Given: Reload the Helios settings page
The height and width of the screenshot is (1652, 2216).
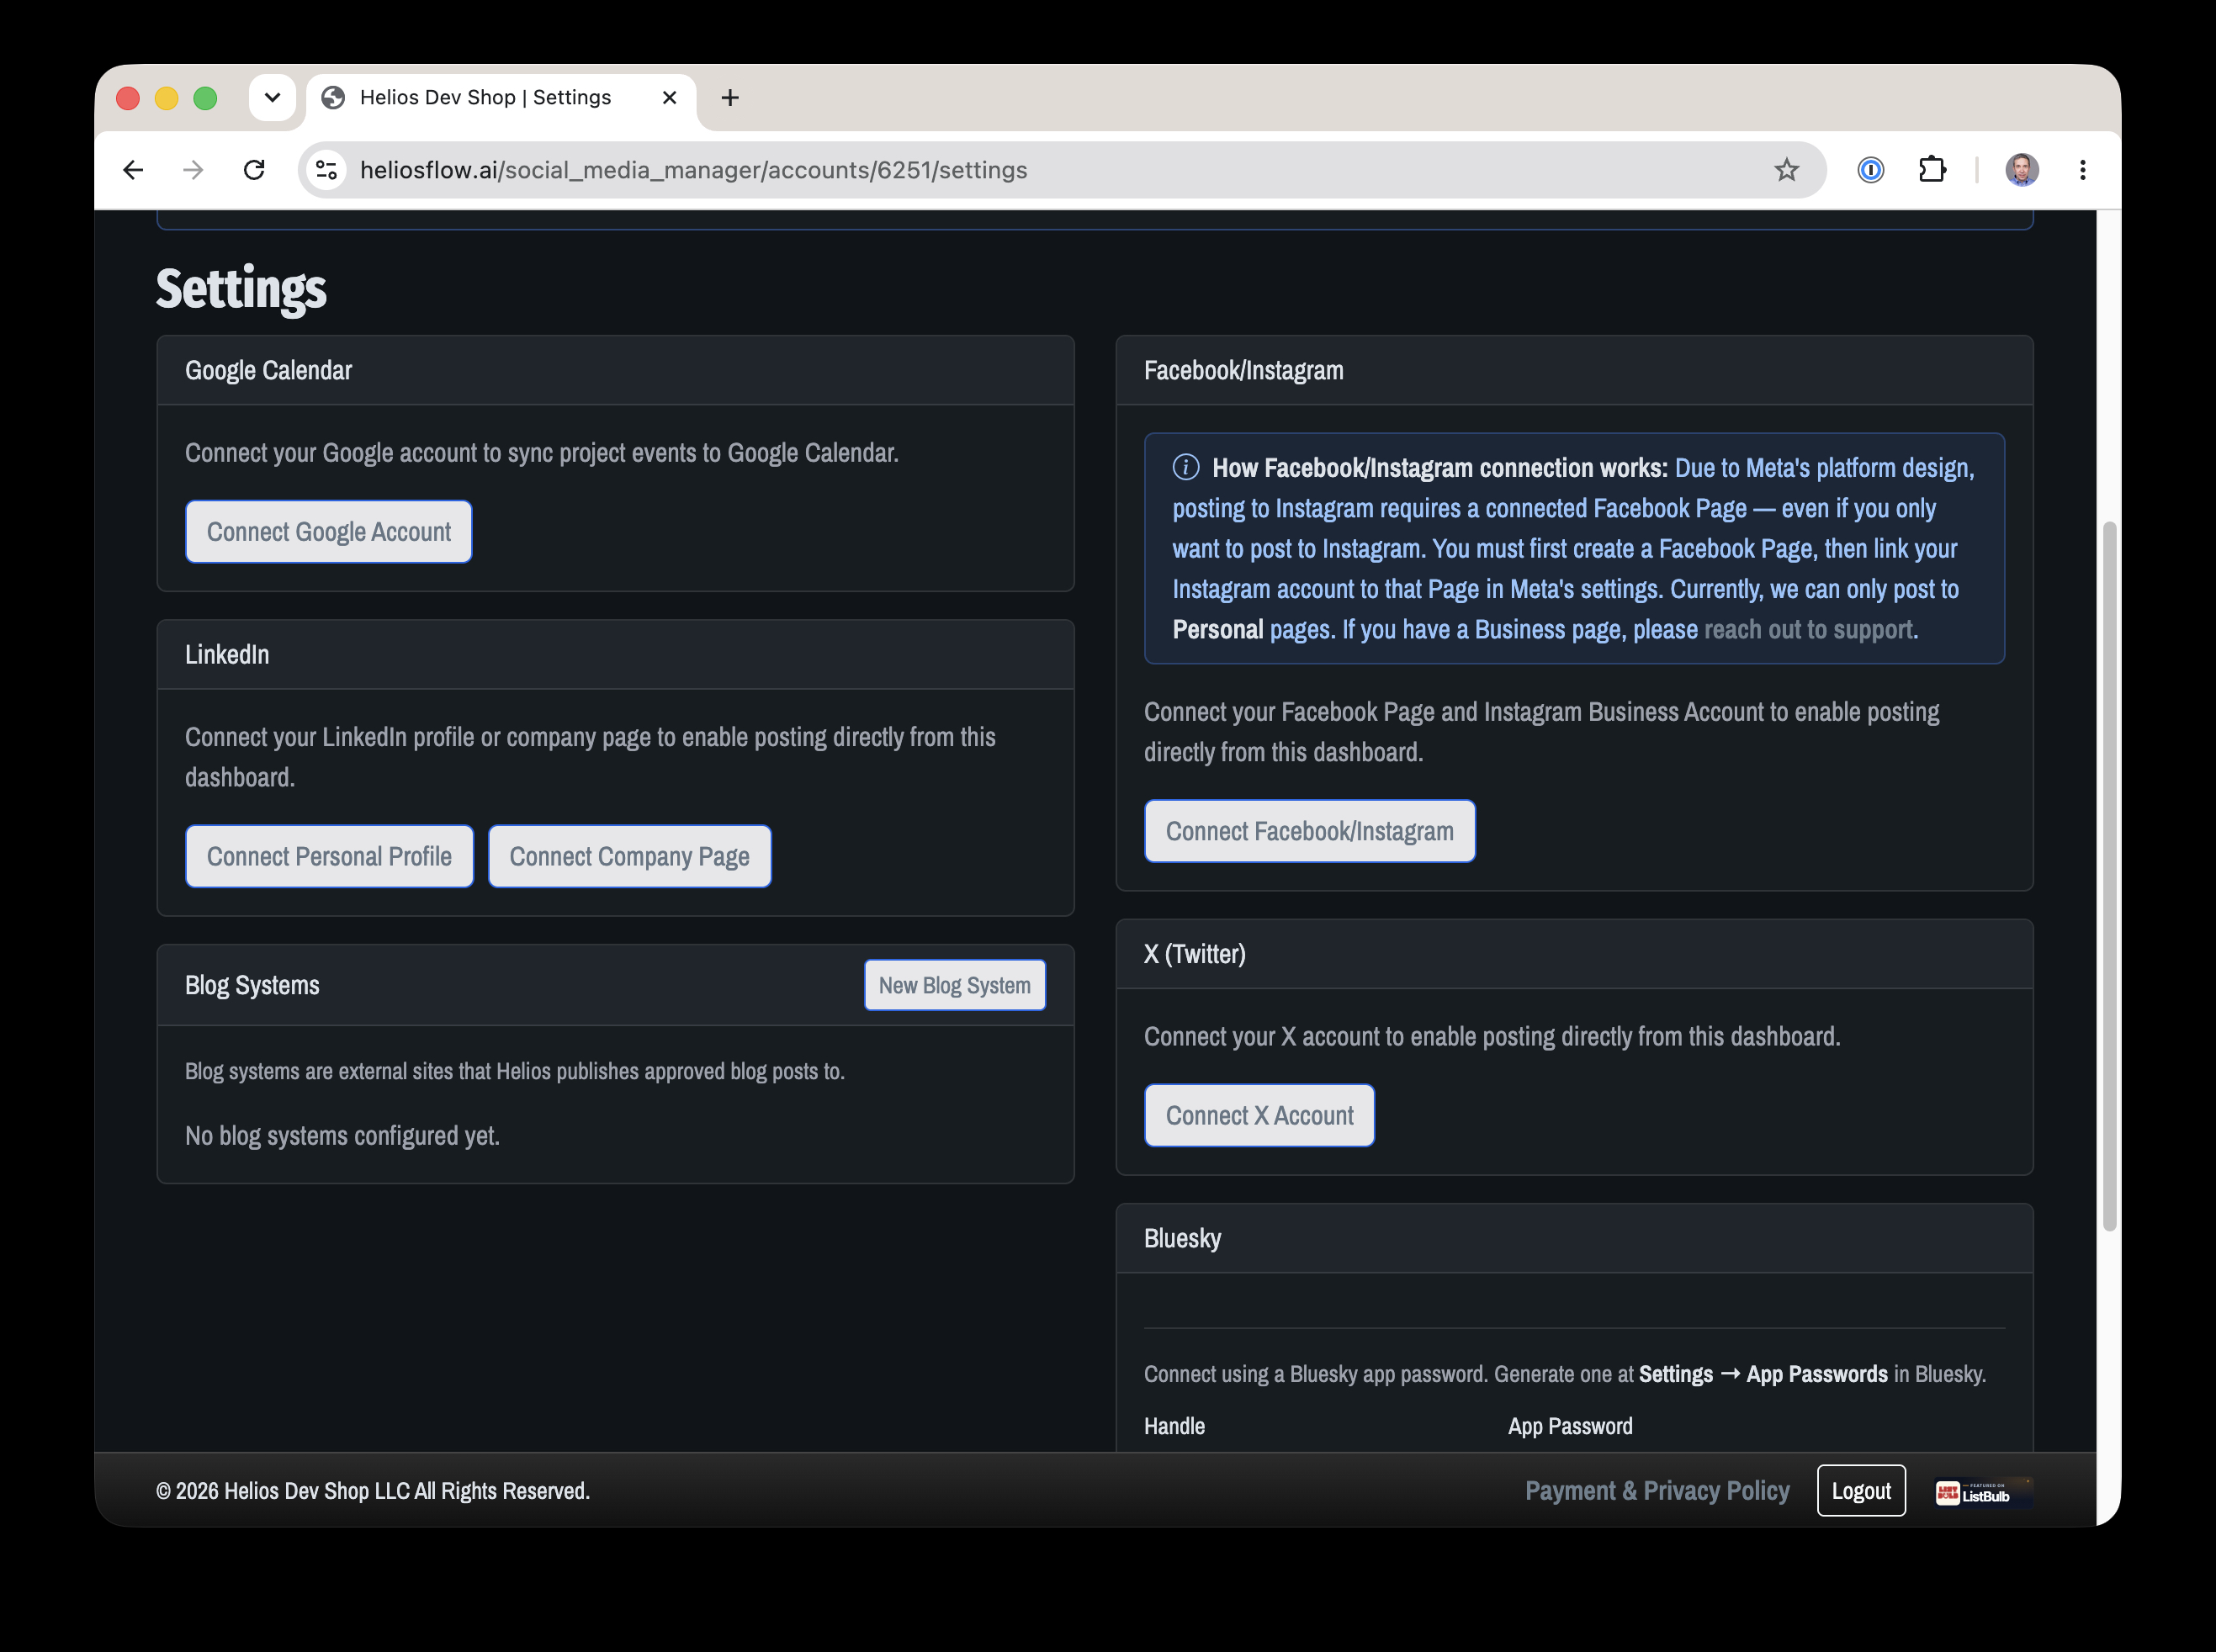Looking at the screenshot, I should tap(254, 170).
